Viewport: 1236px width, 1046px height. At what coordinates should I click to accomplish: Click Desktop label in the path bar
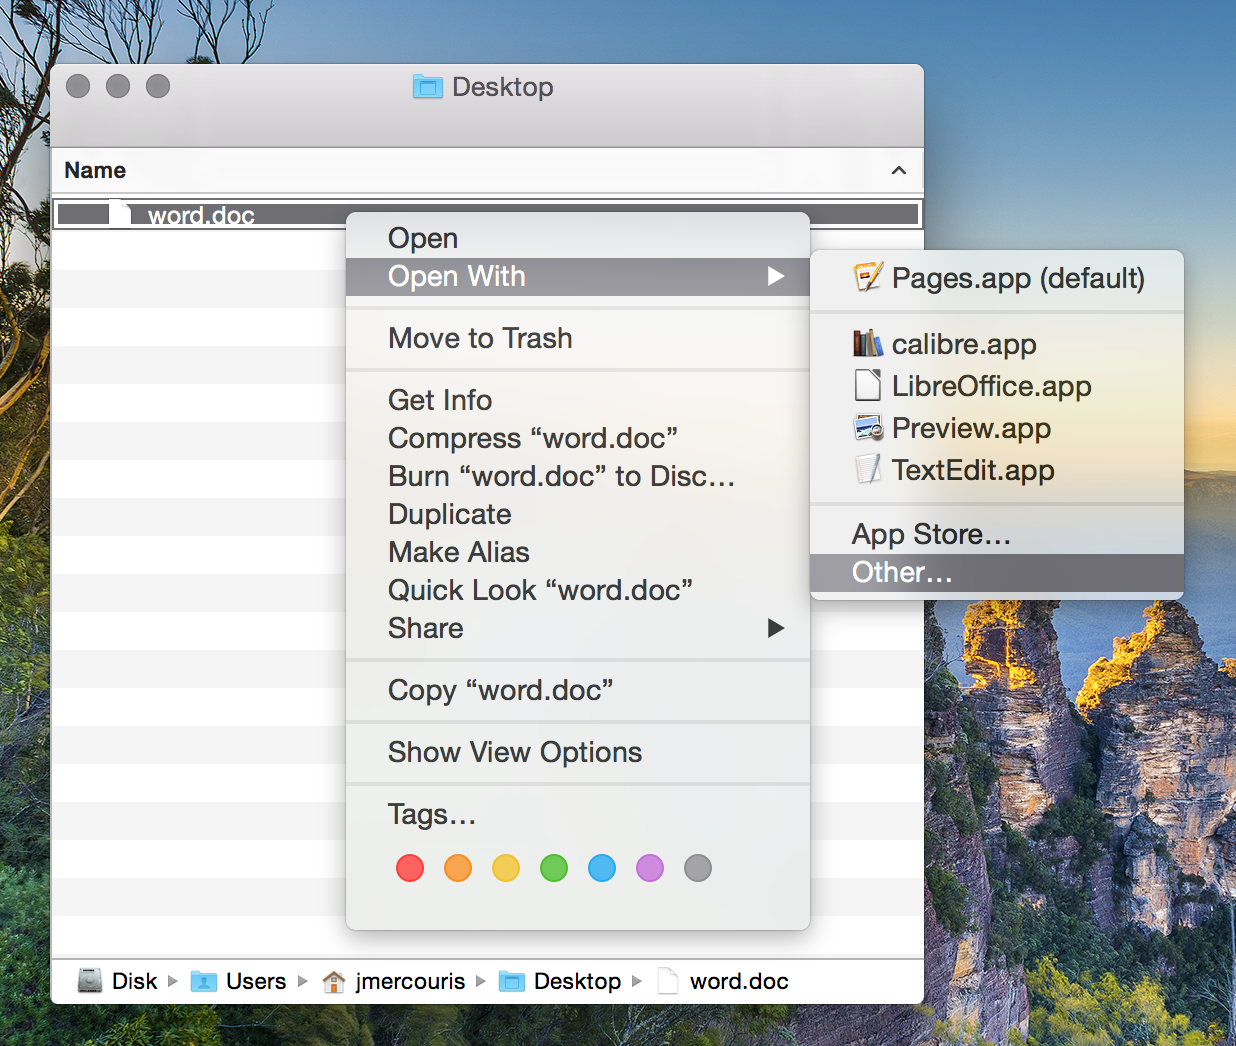(577, 981)
